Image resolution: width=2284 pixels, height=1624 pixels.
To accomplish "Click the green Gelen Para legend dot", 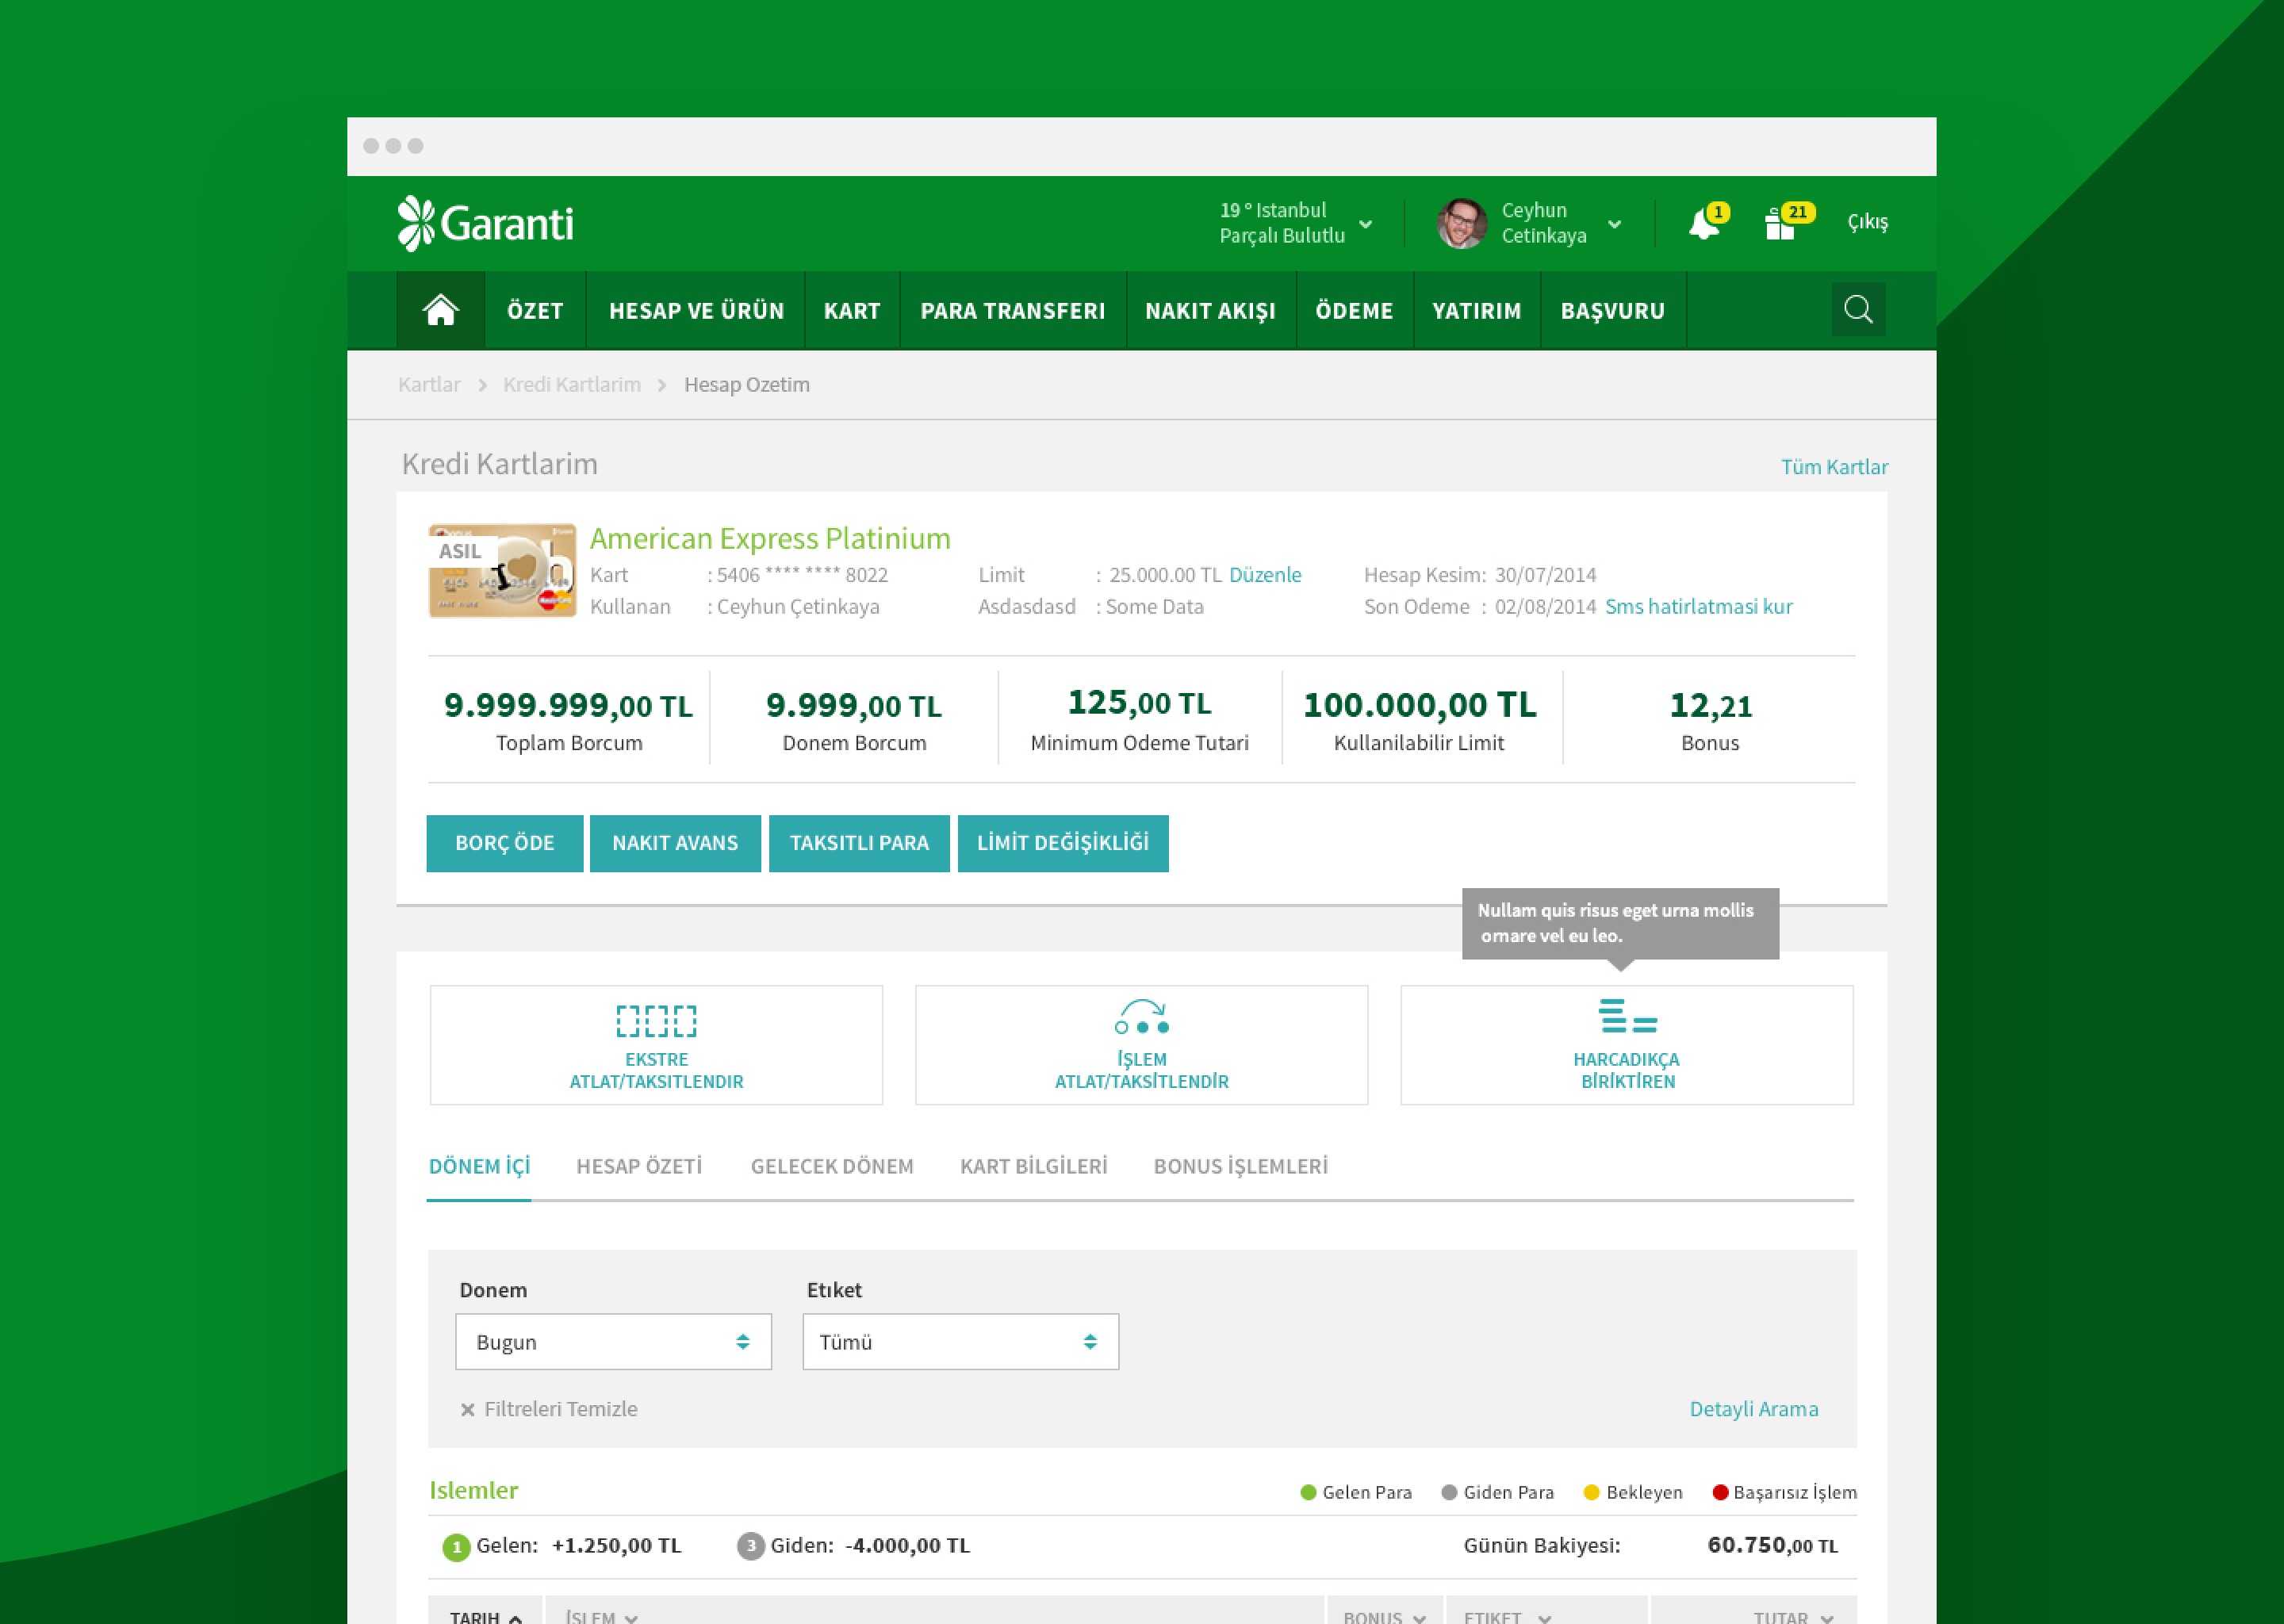I will coord(1307,1493).
